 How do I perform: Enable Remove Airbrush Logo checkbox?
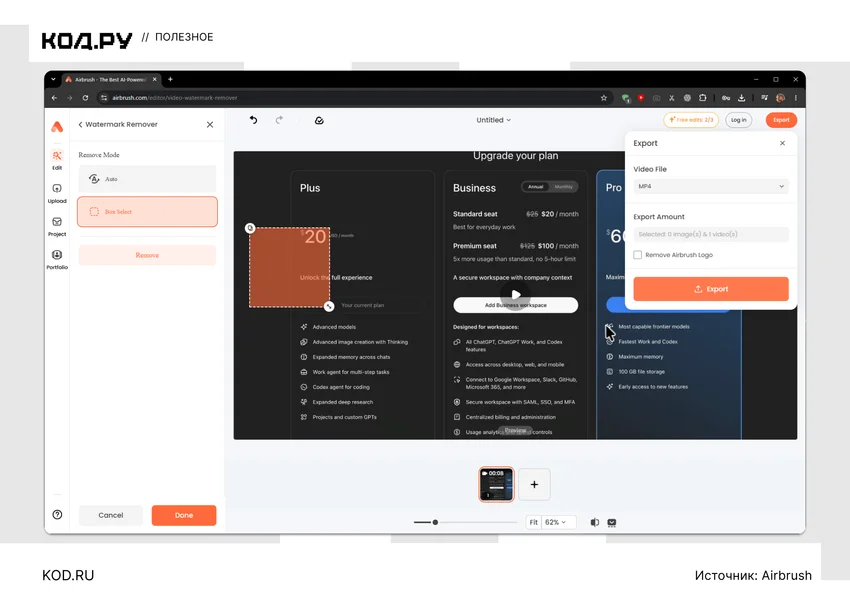click(x=638, y=255)
